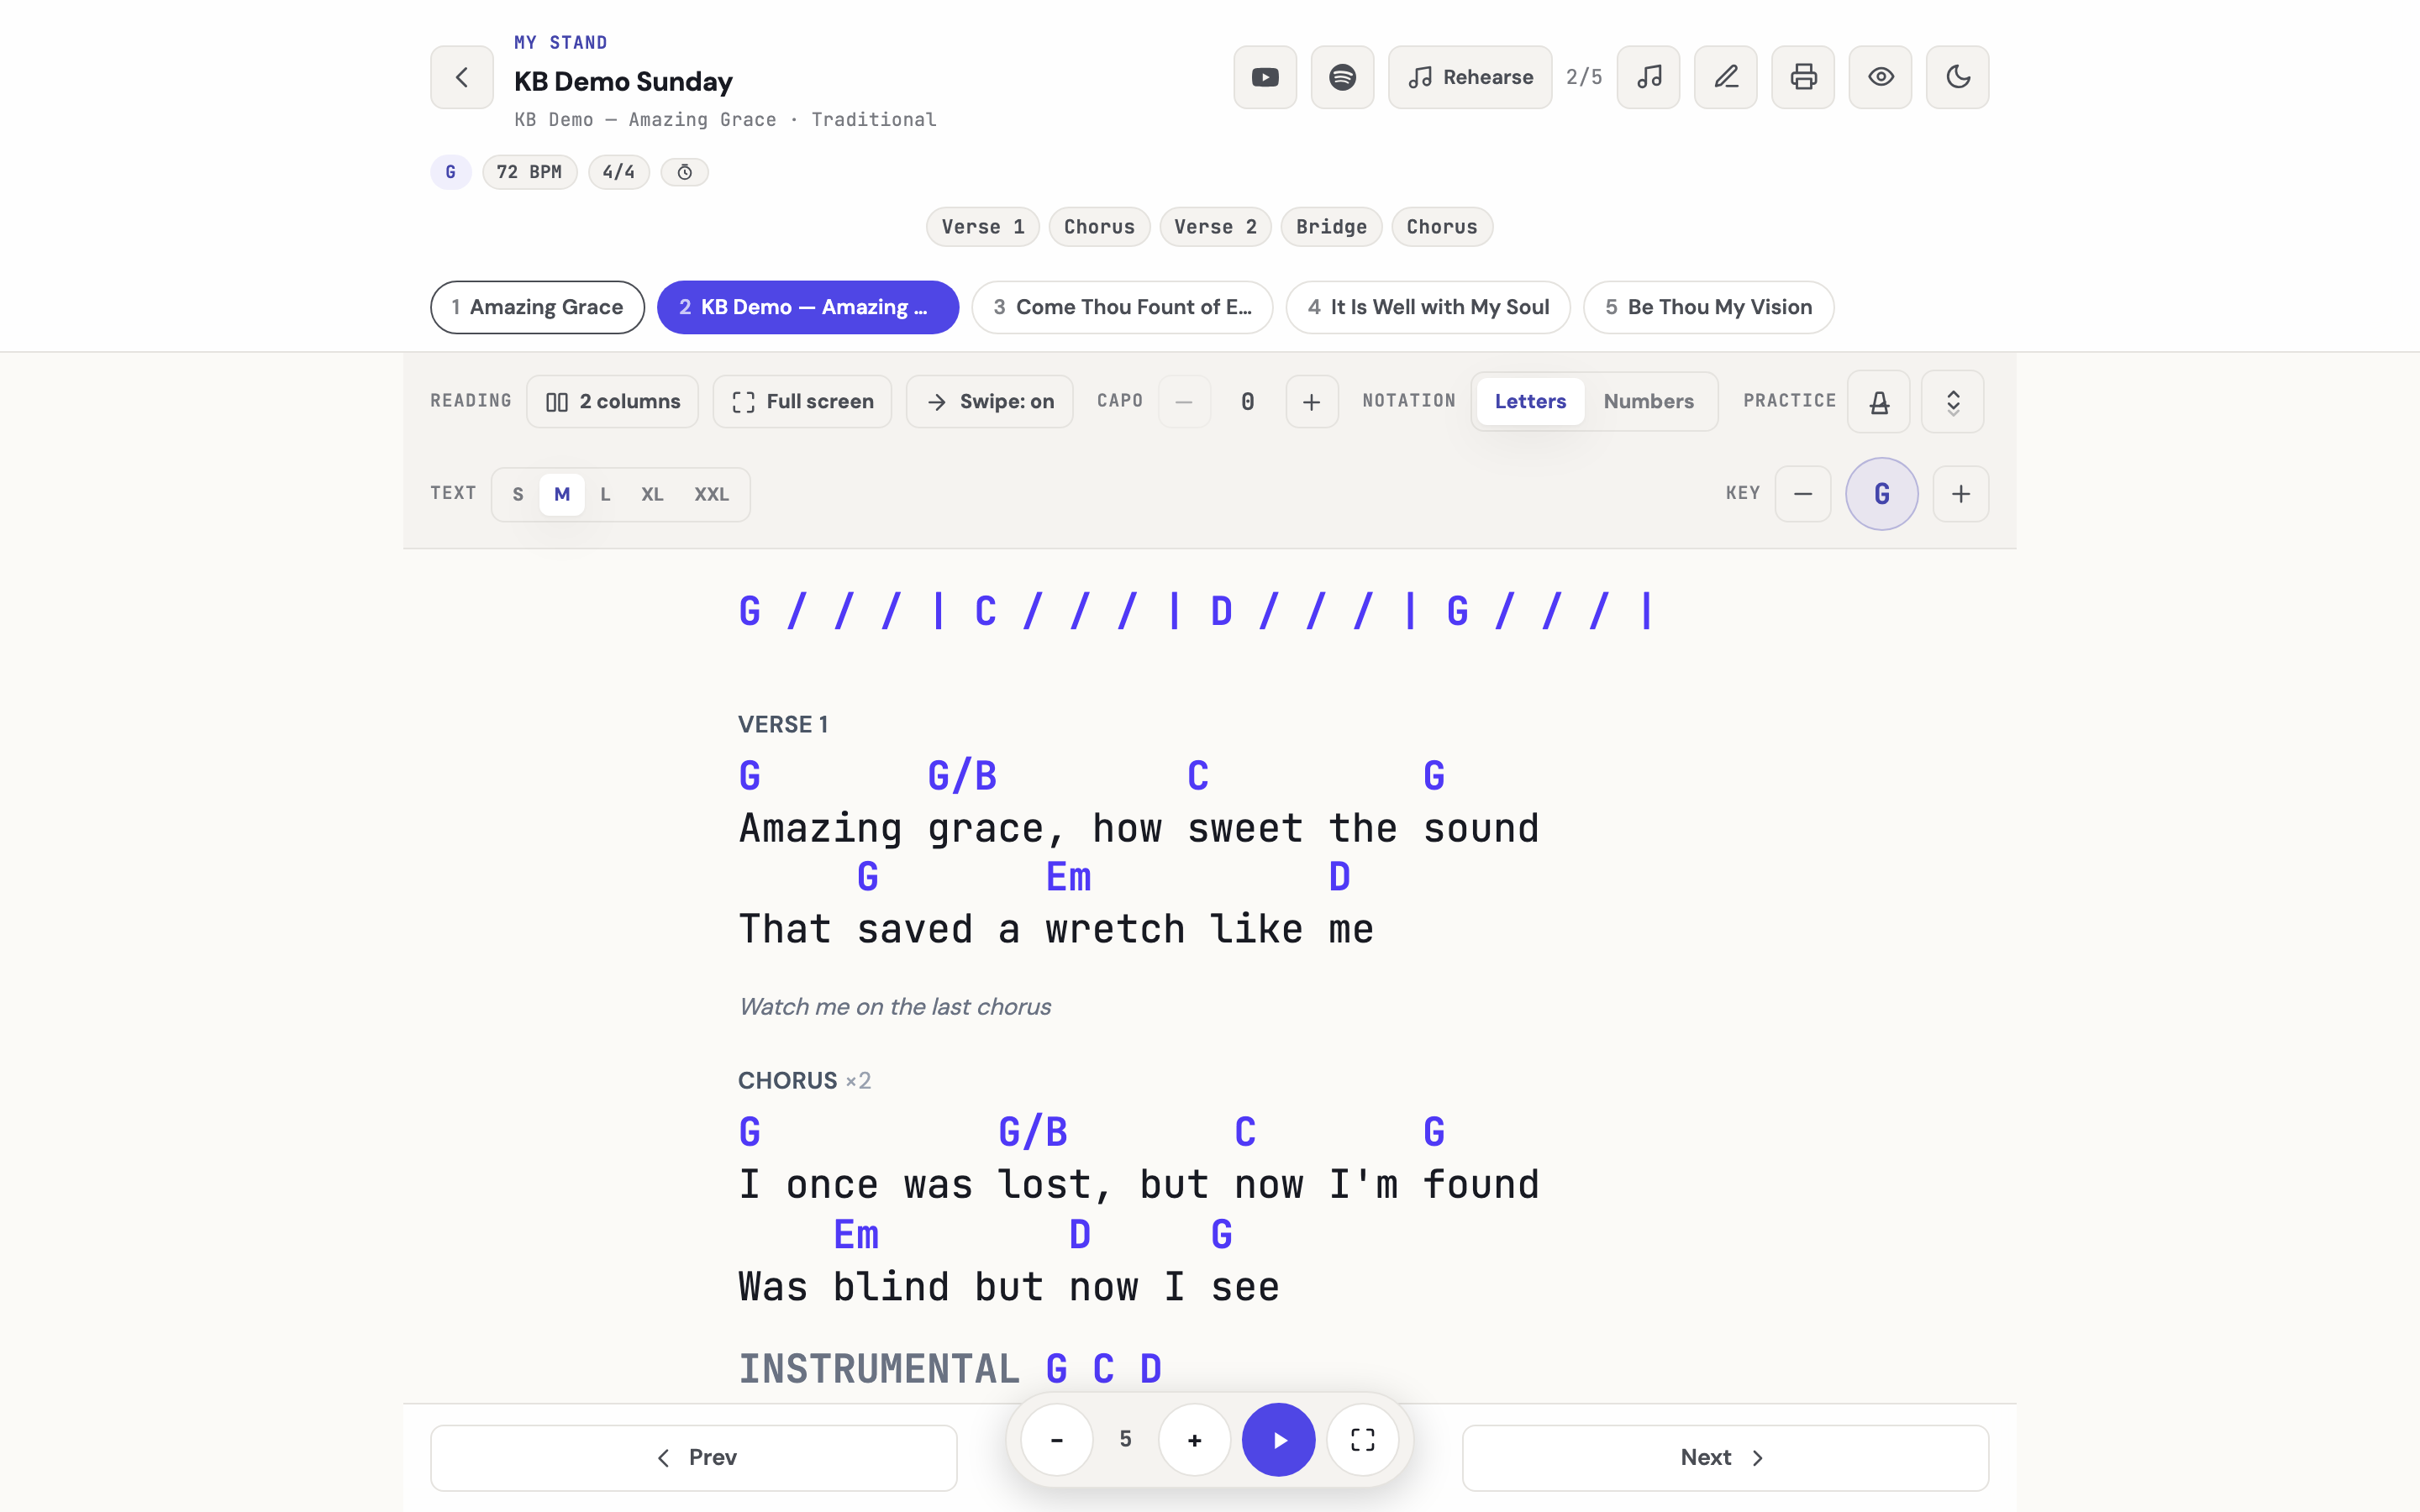Click fullscreen icon in floating bar
Viewport: 2420px width, 1512px height.
coord(1362,1439)
